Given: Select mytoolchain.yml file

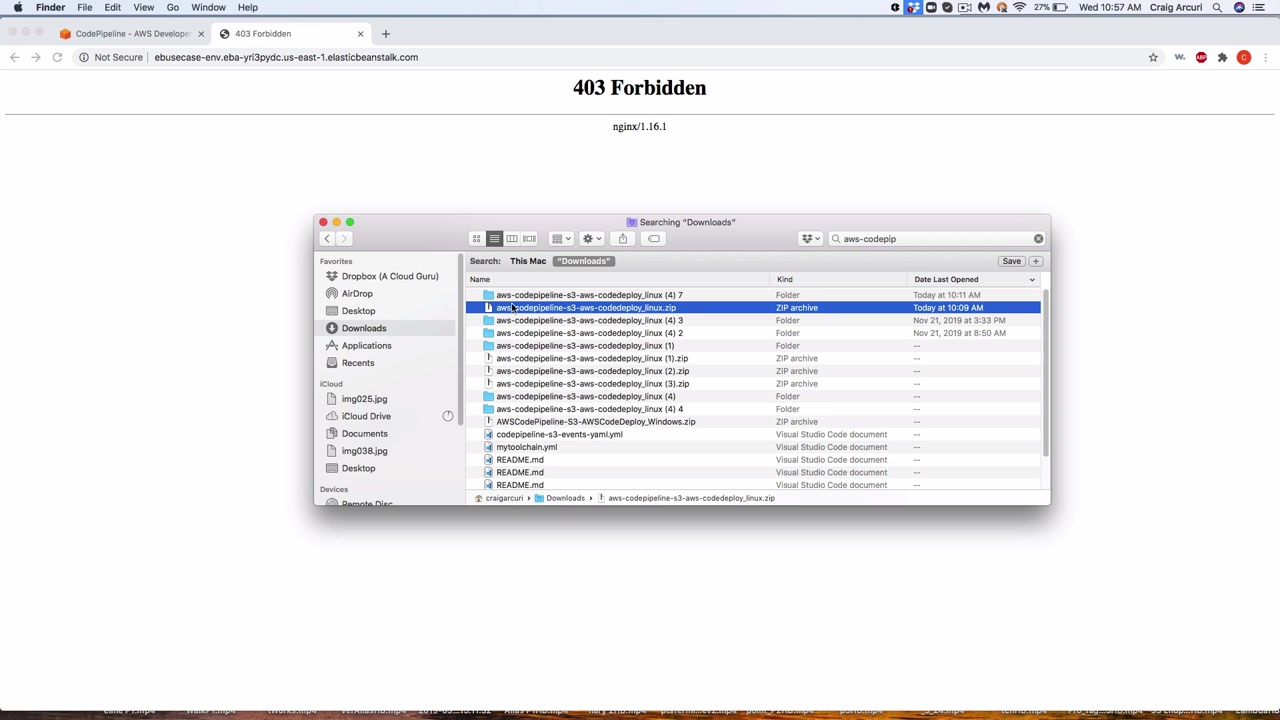Looking at the screenshot, I should (x=753, y=447).
